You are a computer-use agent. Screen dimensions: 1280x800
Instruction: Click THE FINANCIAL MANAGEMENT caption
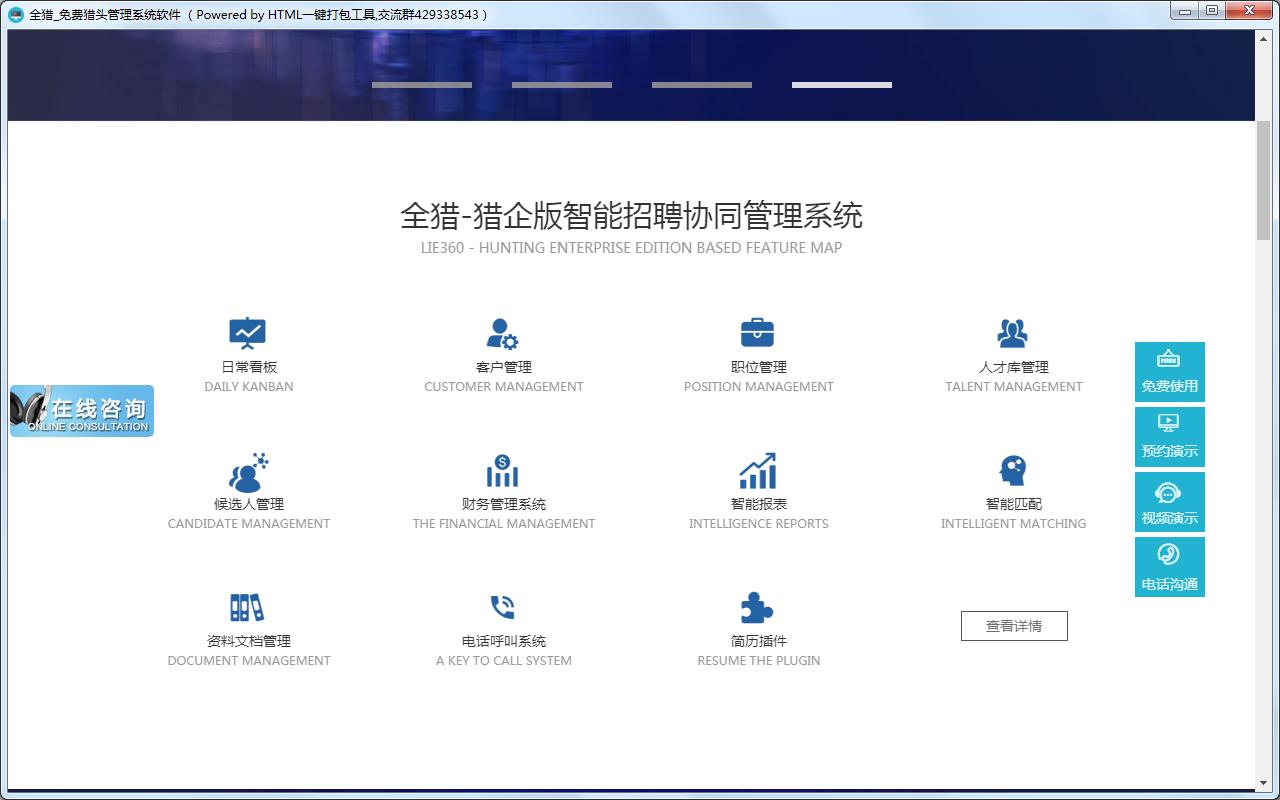(x=504, y=524)
